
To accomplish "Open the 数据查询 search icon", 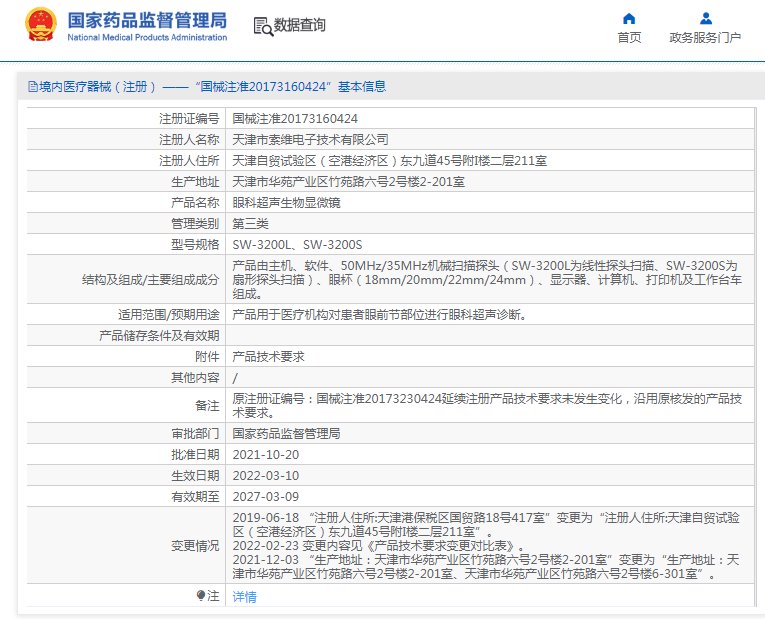I will click(x=263, y=26).
